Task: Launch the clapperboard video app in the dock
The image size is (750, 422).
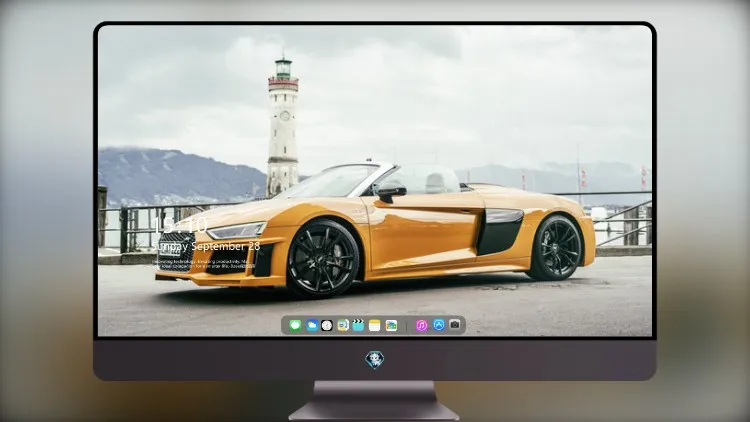Action: click(358, 325)
